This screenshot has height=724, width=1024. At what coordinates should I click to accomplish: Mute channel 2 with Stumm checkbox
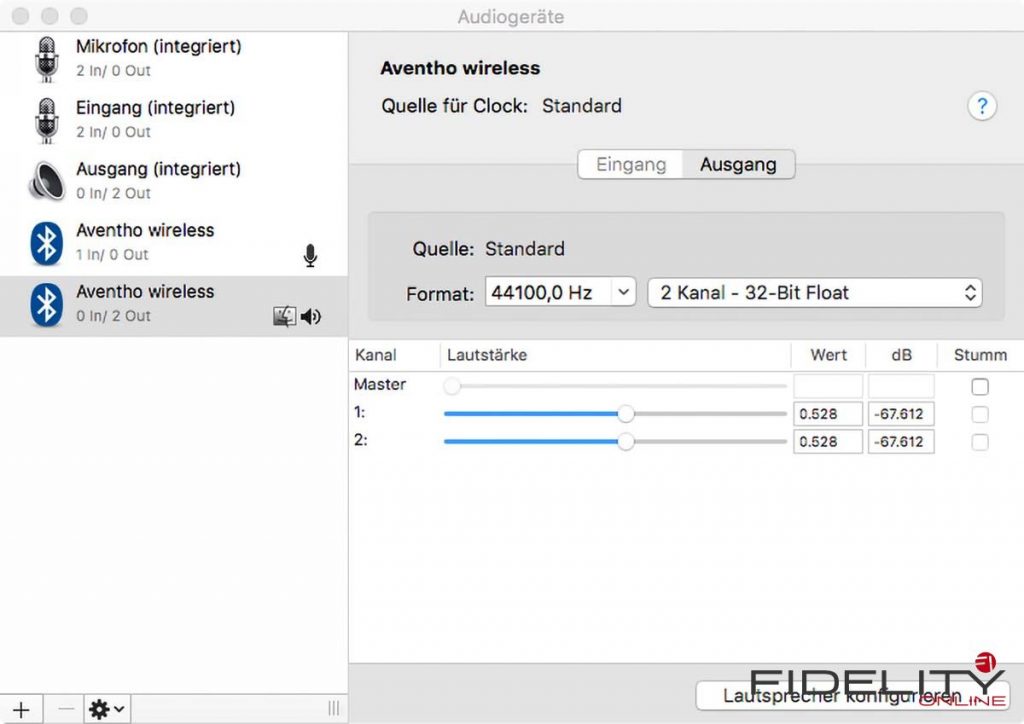(980, 442)
